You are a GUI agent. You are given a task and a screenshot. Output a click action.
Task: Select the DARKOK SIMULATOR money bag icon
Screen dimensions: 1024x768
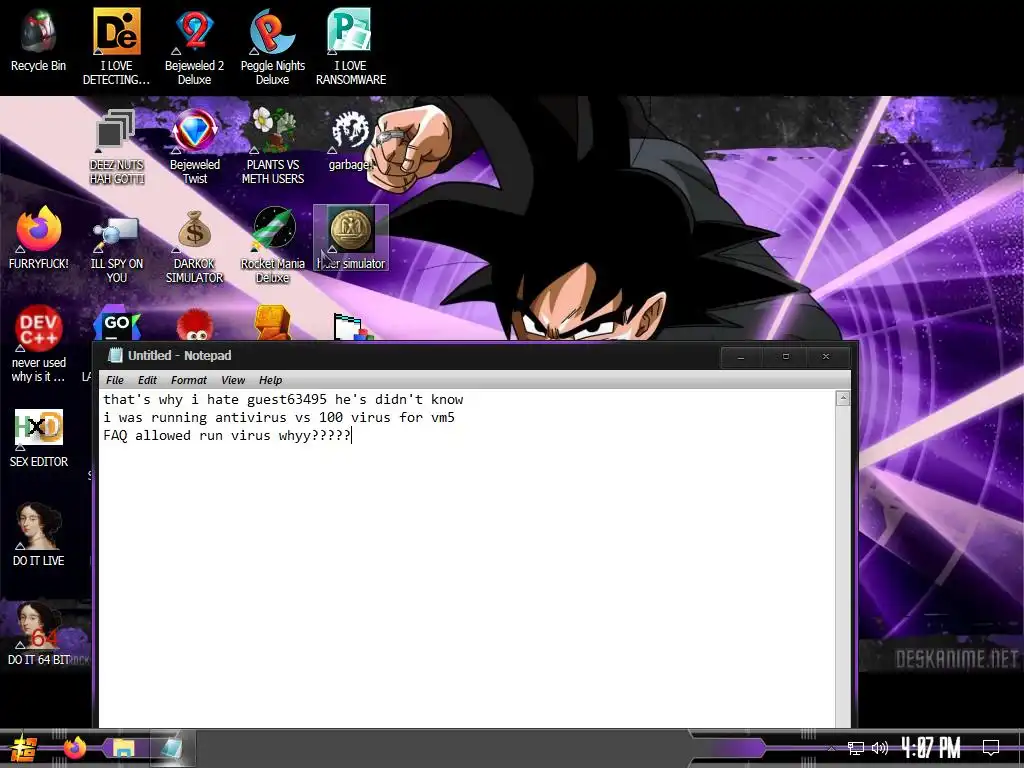pos(195,245)
